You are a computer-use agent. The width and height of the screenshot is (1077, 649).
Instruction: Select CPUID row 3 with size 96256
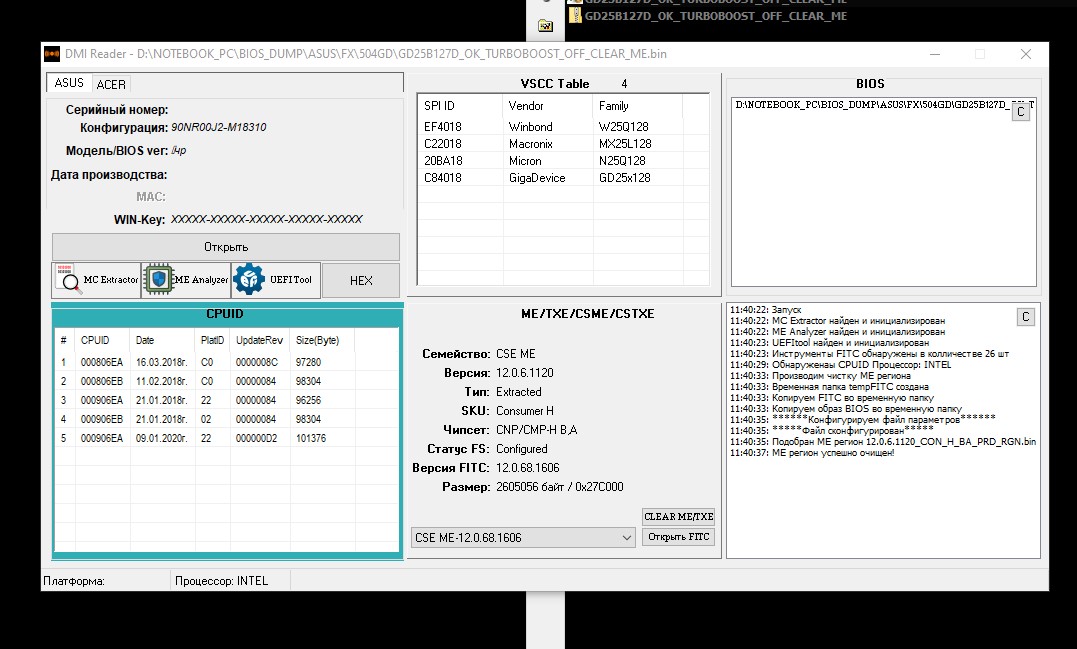click(226, 400)
